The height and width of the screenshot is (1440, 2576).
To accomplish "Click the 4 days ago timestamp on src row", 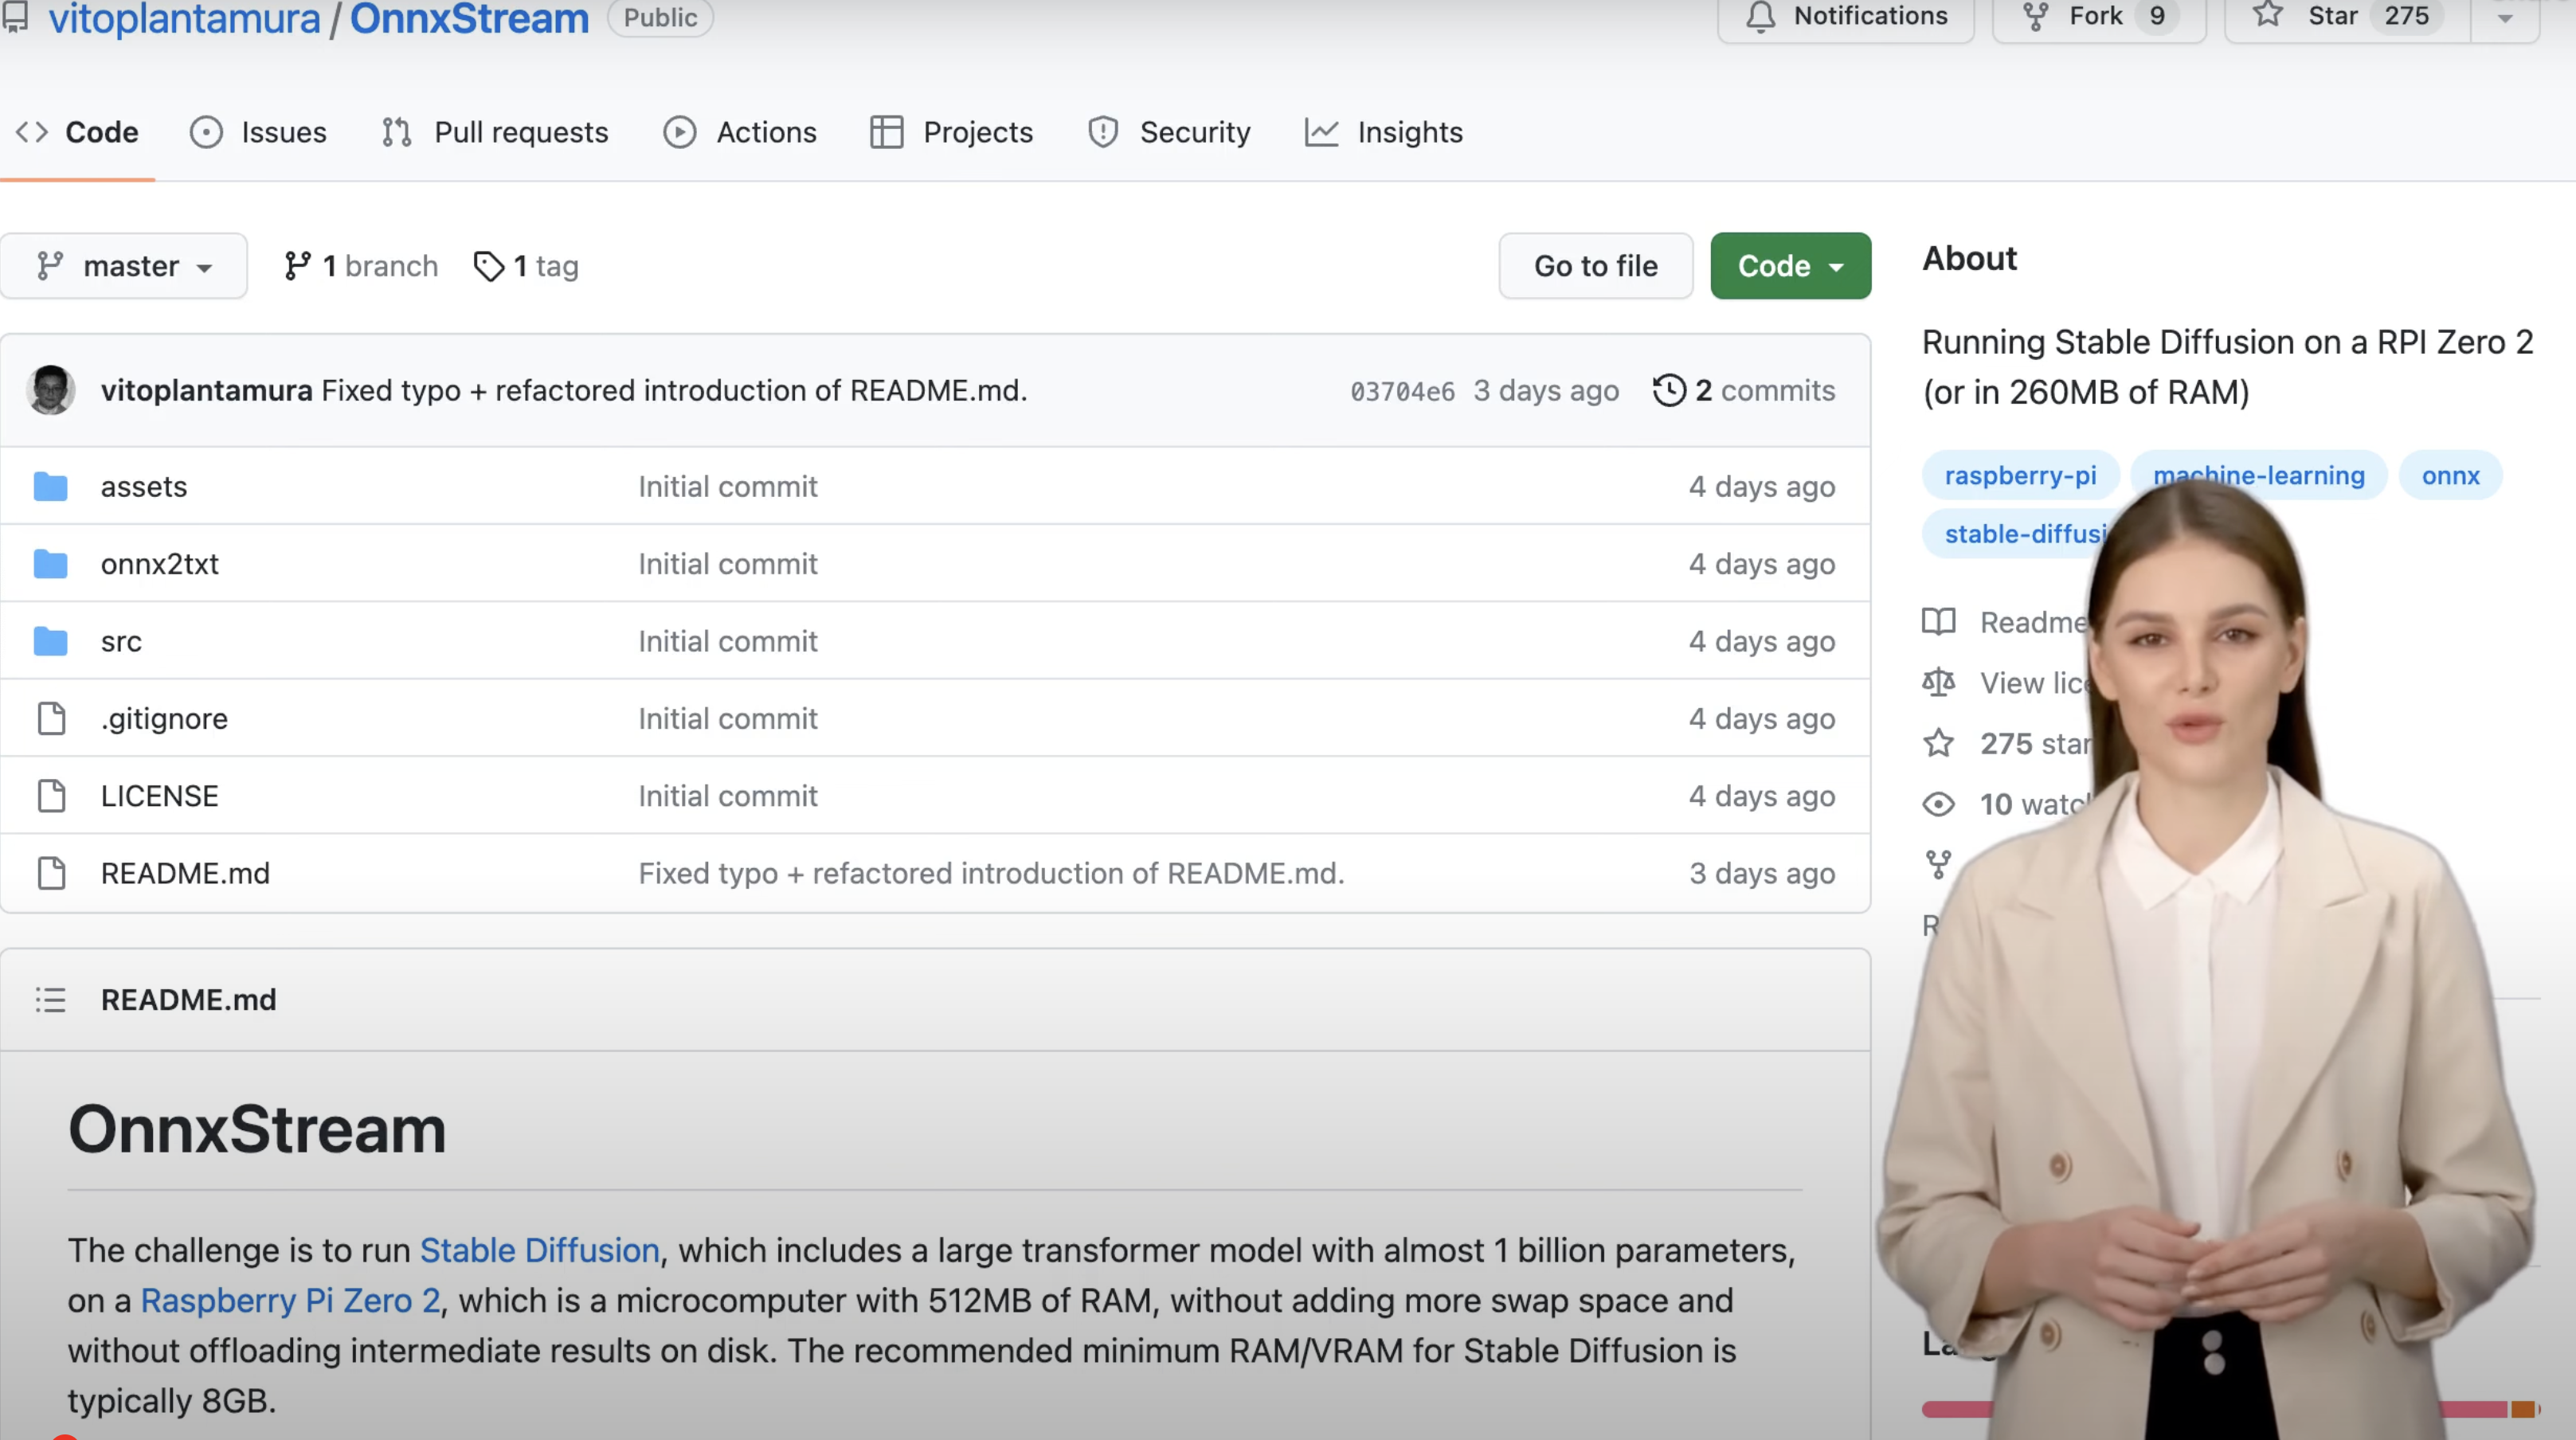I will tap(1762, 641).
